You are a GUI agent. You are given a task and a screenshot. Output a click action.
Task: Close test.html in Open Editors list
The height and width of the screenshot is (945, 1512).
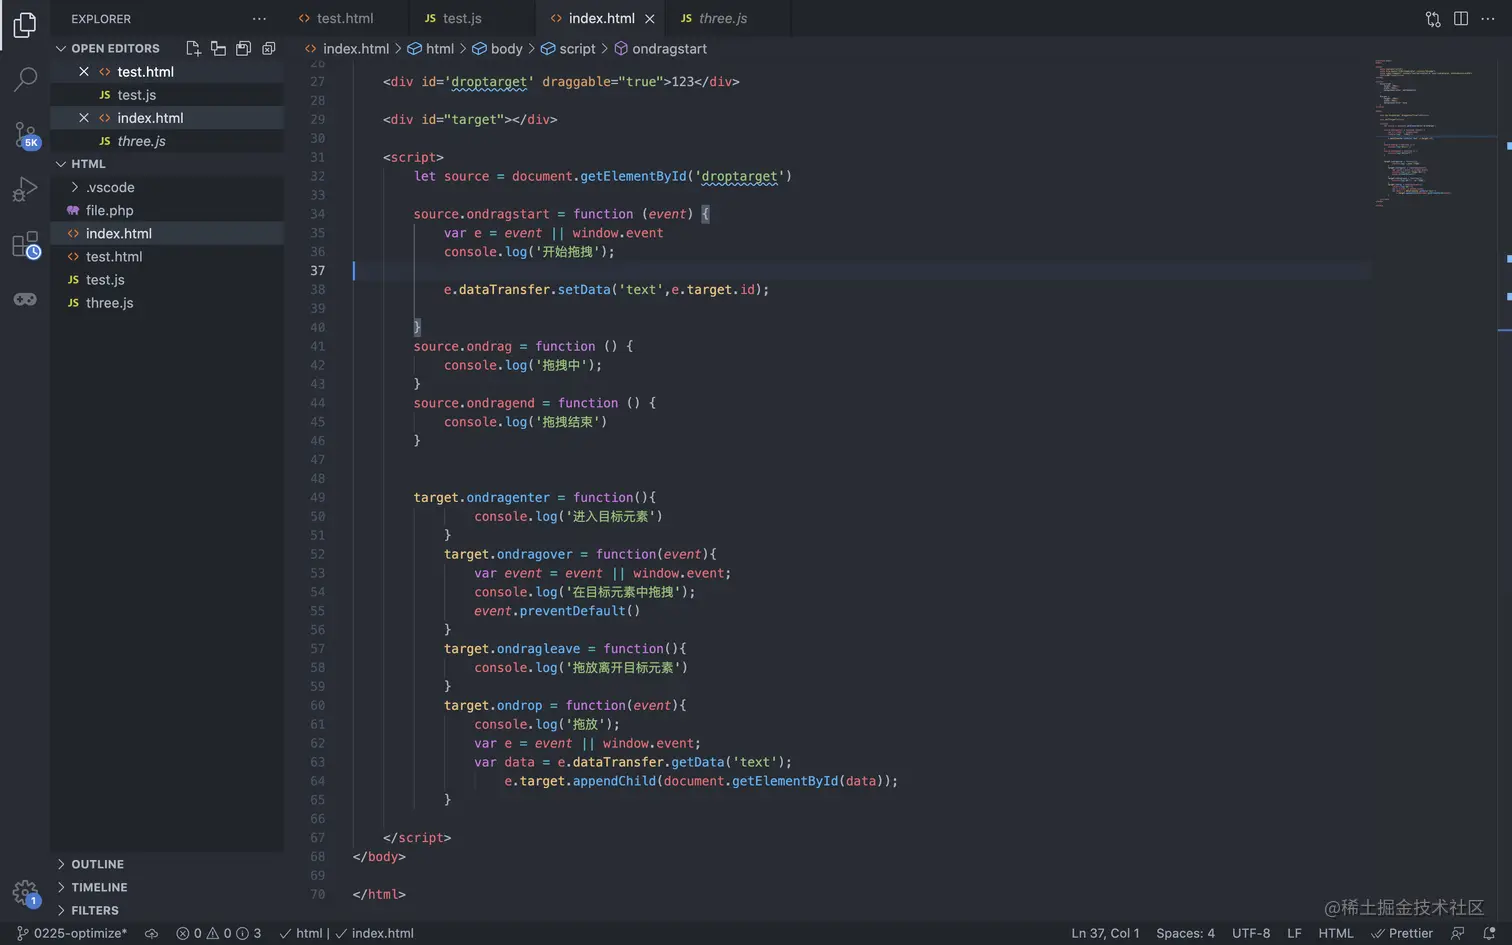(x=84, y=72)
